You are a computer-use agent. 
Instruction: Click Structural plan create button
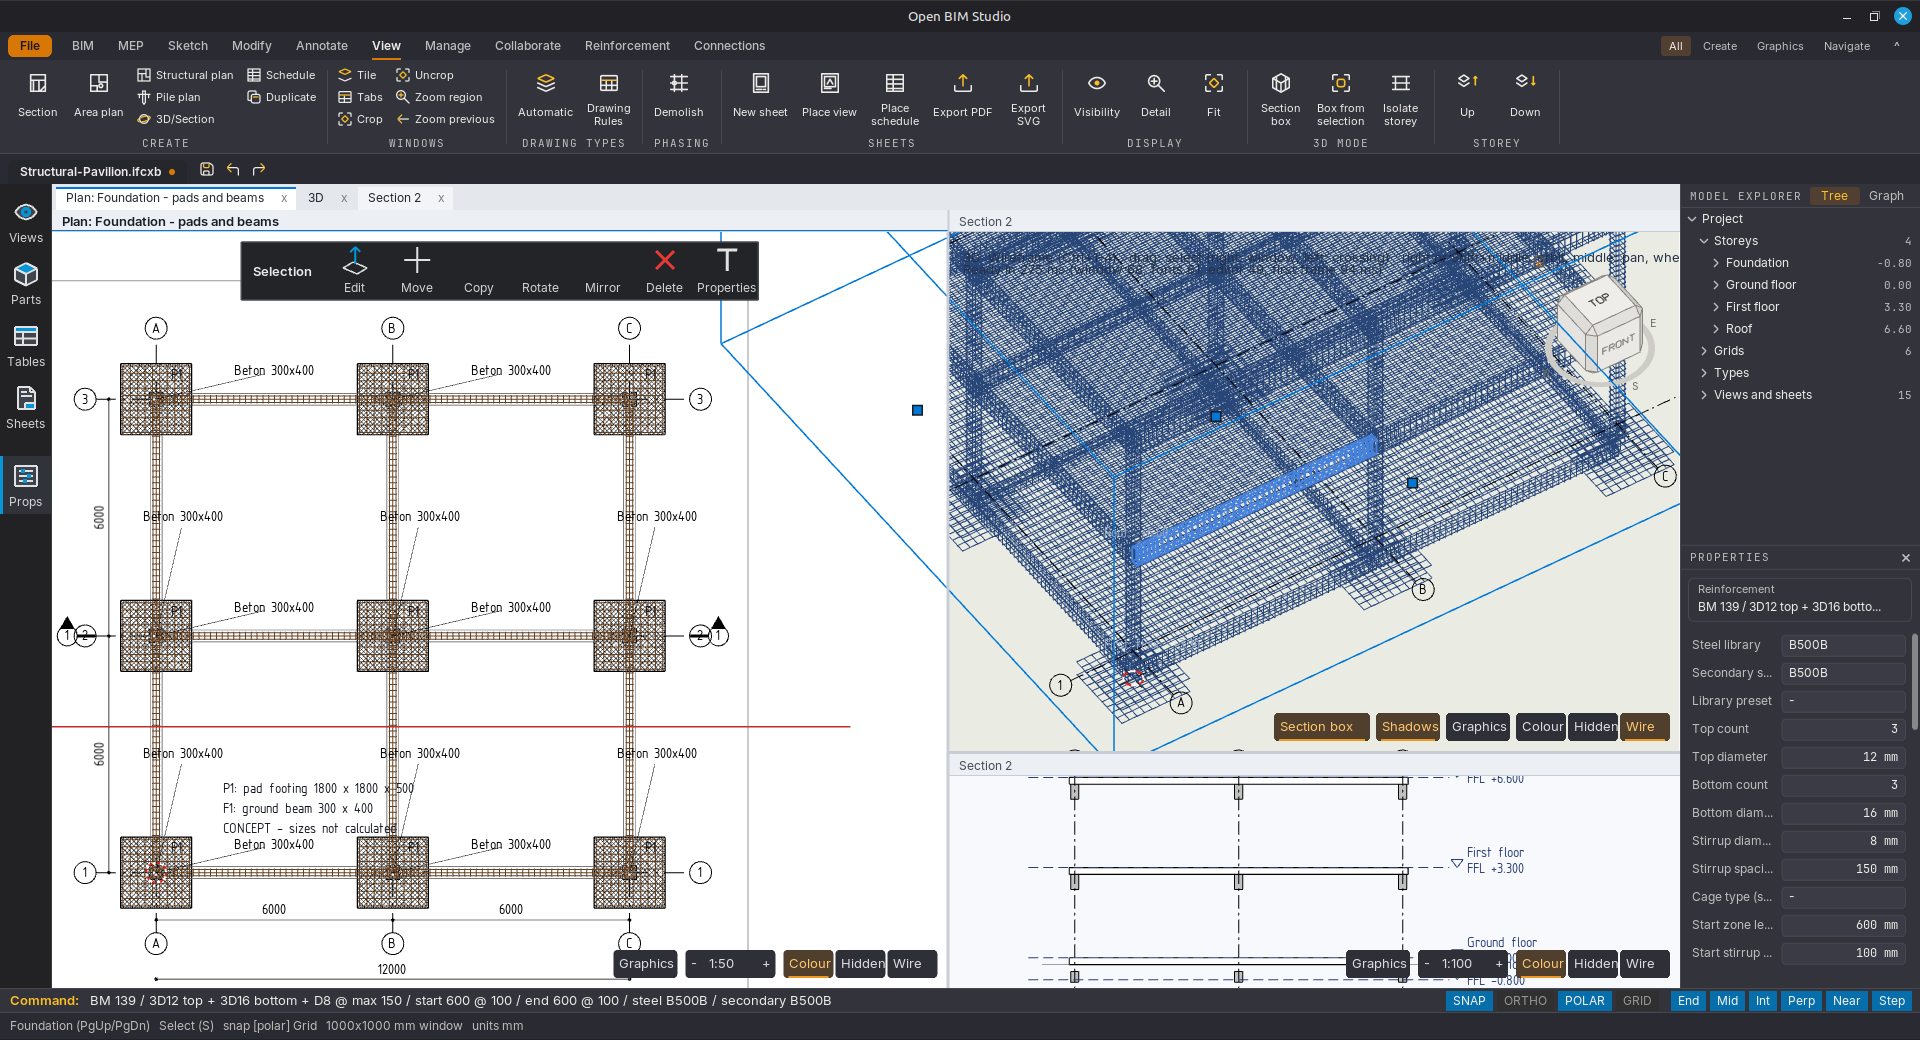(185, 75)
